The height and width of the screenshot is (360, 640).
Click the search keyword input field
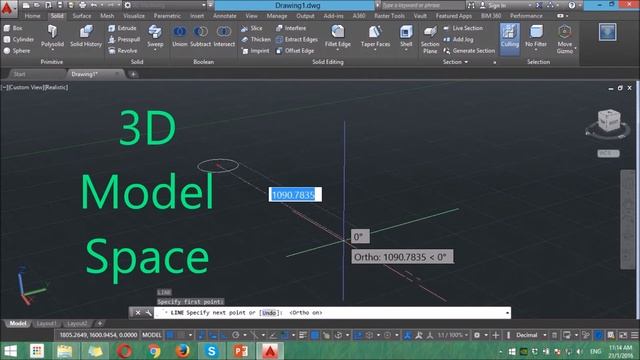(422, 5)
